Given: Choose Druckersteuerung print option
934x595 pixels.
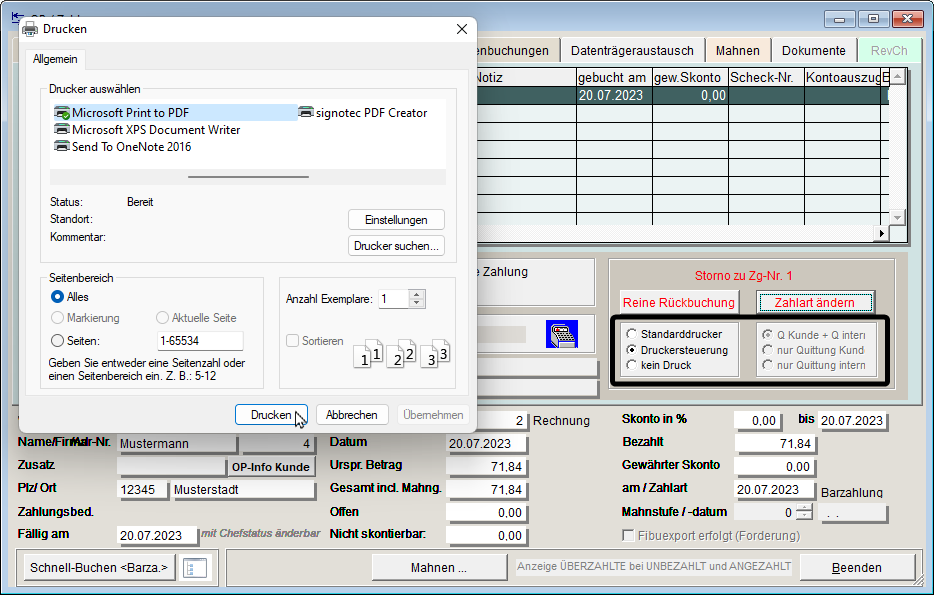Looking at the screenshot, I should [631, 350].
